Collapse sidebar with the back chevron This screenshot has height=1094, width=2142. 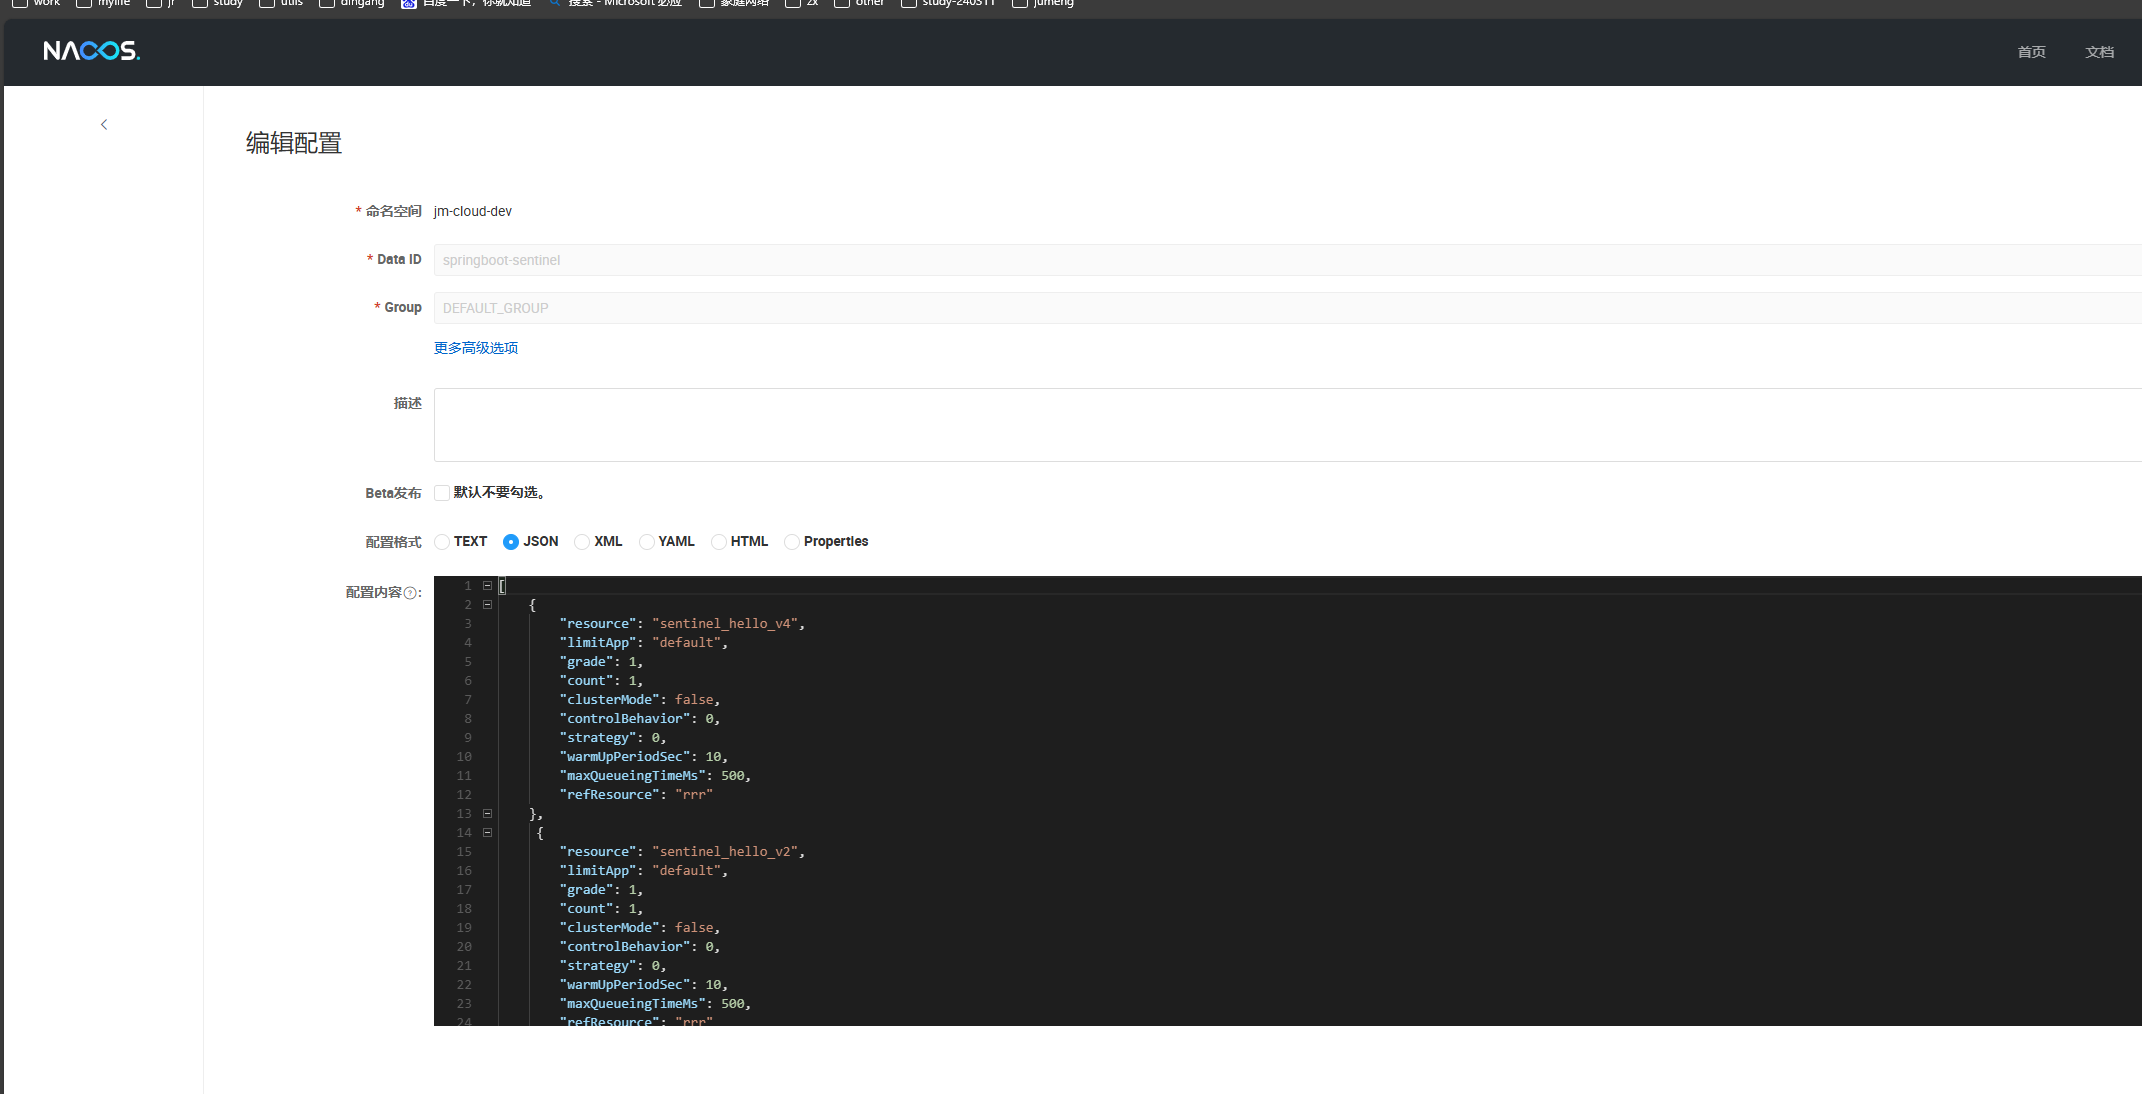pyautogui.click(x=104, y=125)
